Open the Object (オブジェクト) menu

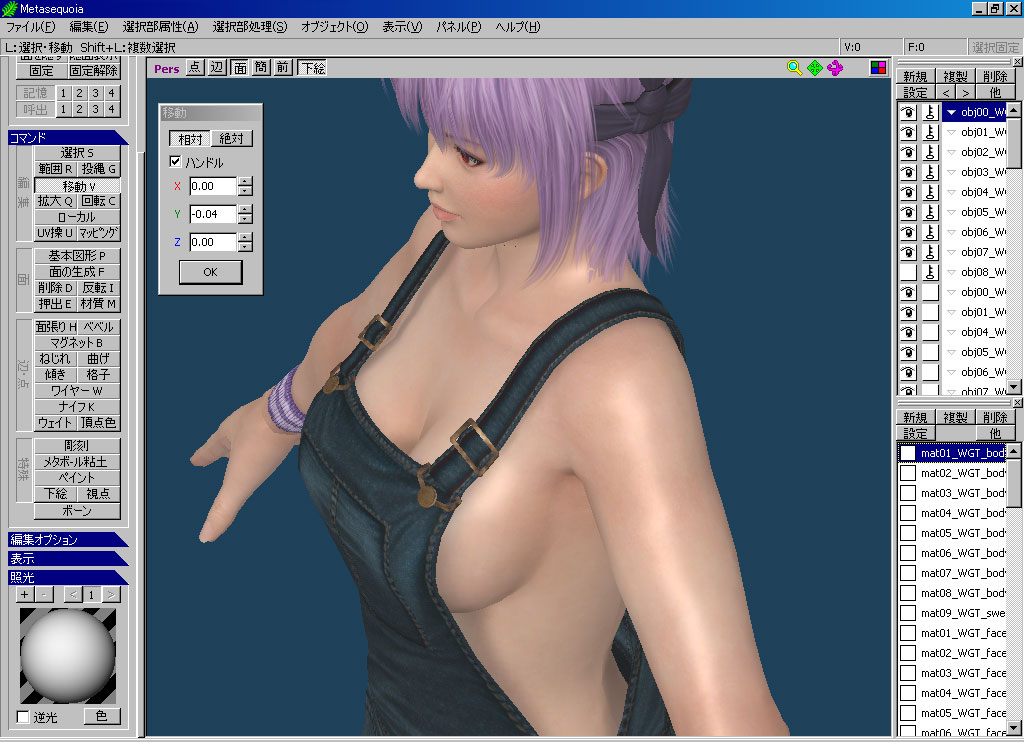334,27
